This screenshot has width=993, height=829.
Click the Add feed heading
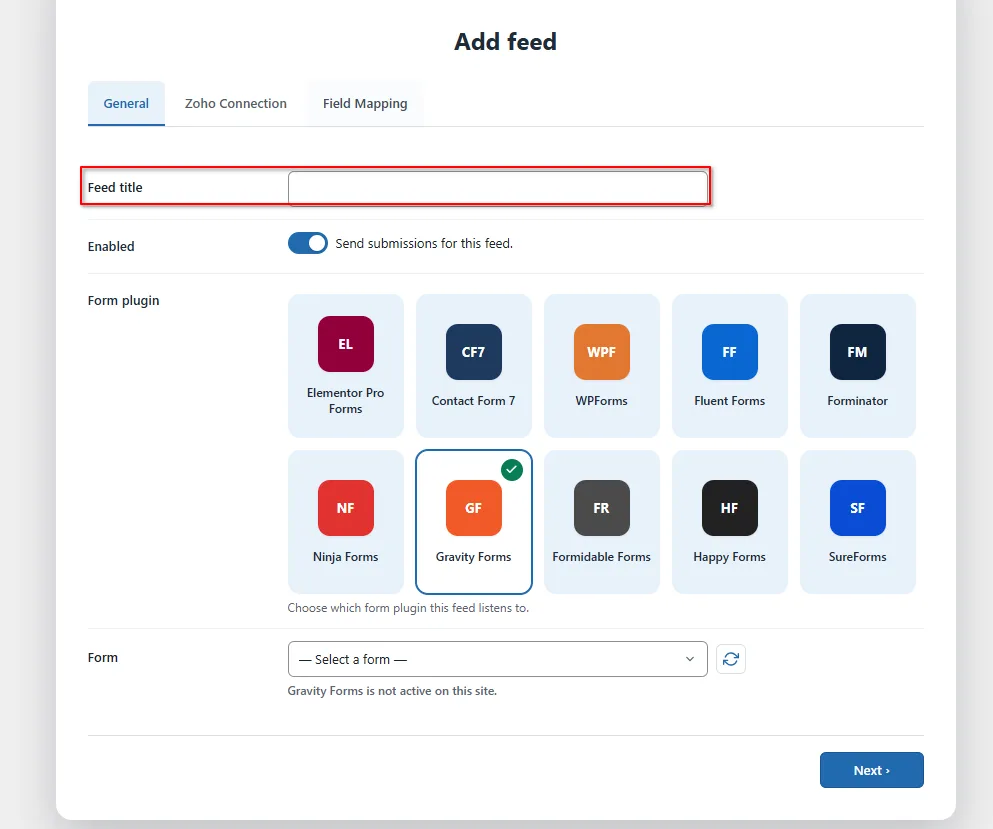(x=505, y=42)
